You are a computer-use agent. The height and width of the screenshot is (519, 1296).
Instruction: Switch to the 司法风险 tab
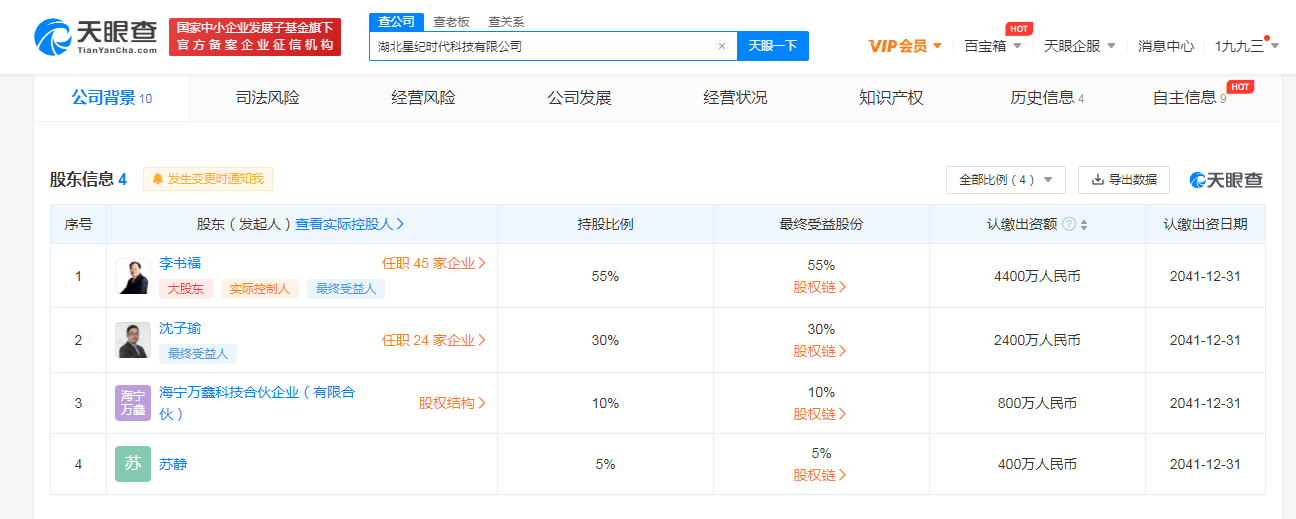click(267, 98)
